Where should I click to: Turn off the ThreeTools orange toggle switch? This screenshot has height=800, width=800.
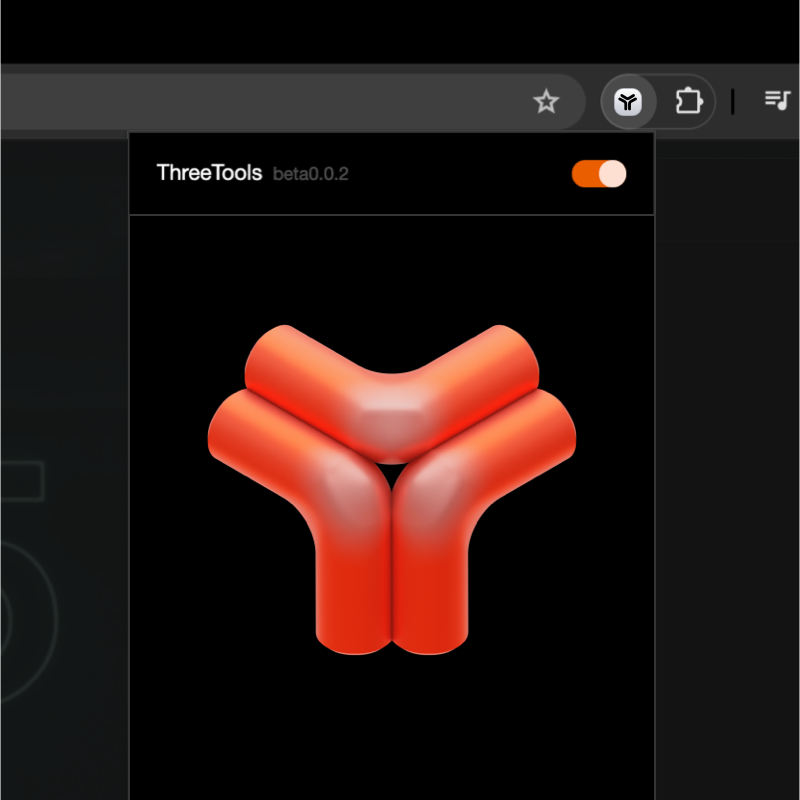click(x=599, y=174)
